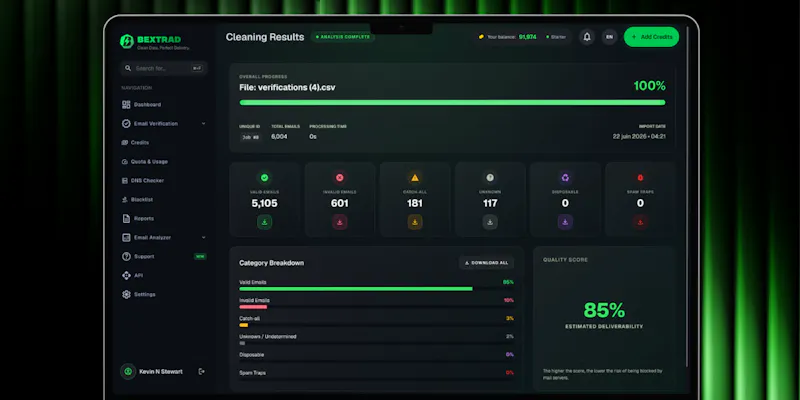This screenshot has height=400, width=800.
Task: Click the Analysis Complete status badge
Action: pos(342,37)
